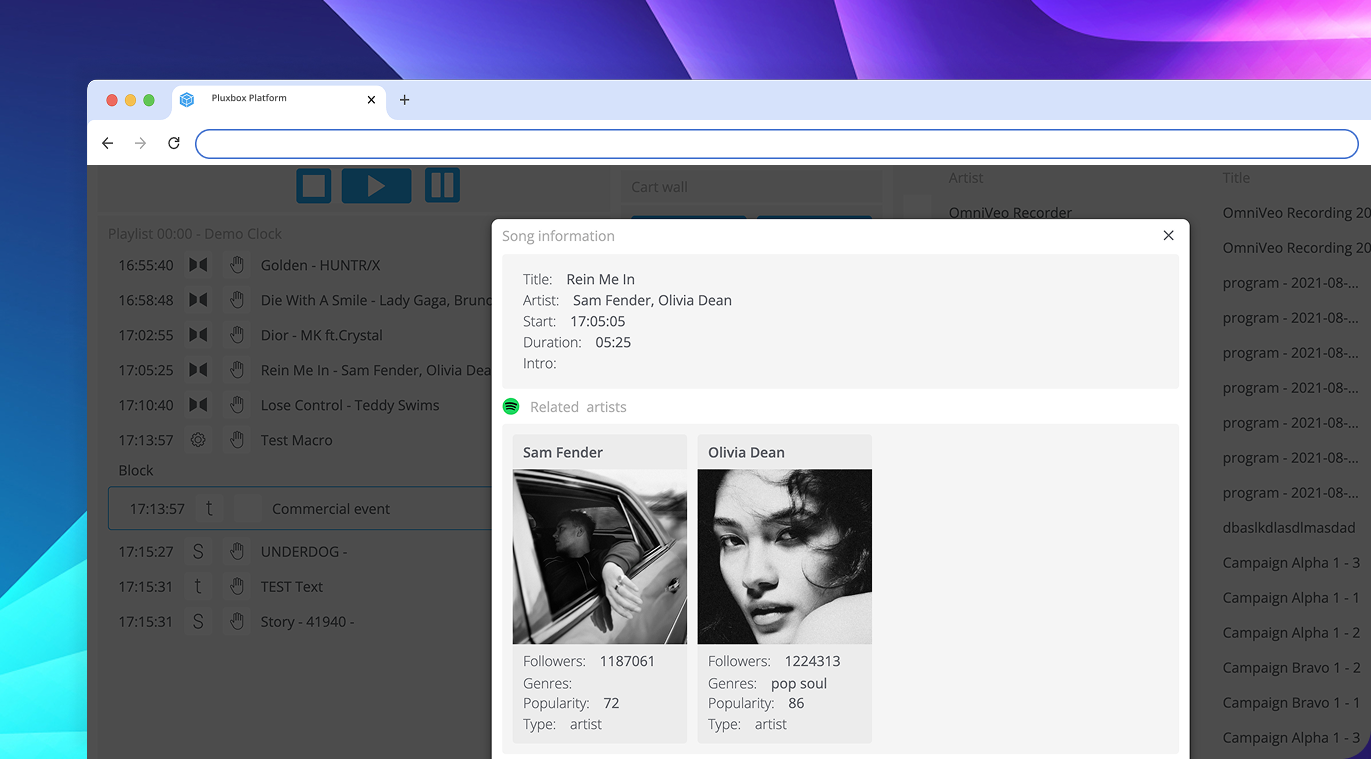Open the Olivia Dean artist photo
Image resolution: width=1371 pixels, height=759 pixels.
(x=784, y=557)
